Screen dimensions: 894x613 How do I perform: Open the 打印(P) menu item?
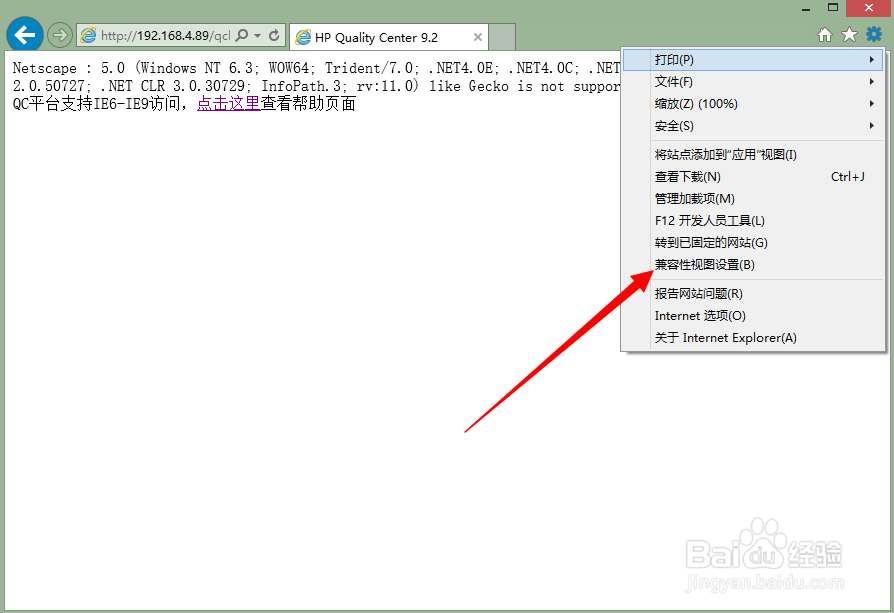click(x=753, y=60)
